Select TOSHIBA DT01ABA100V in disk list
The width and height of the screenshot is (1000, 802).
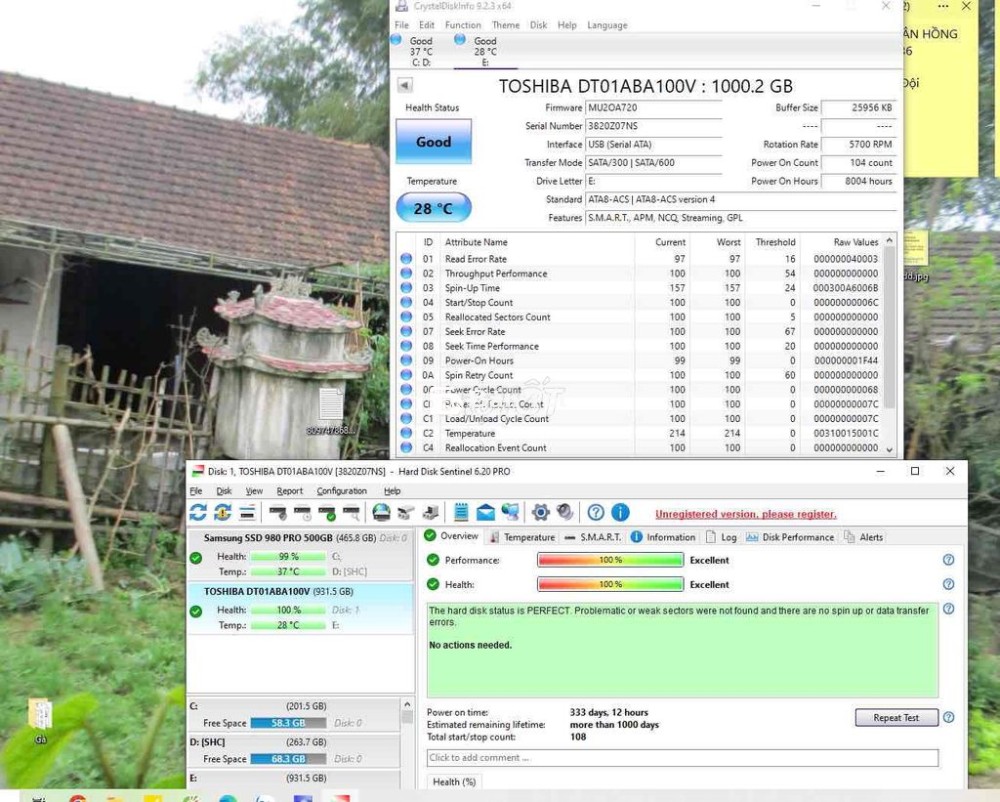point(300,608)
